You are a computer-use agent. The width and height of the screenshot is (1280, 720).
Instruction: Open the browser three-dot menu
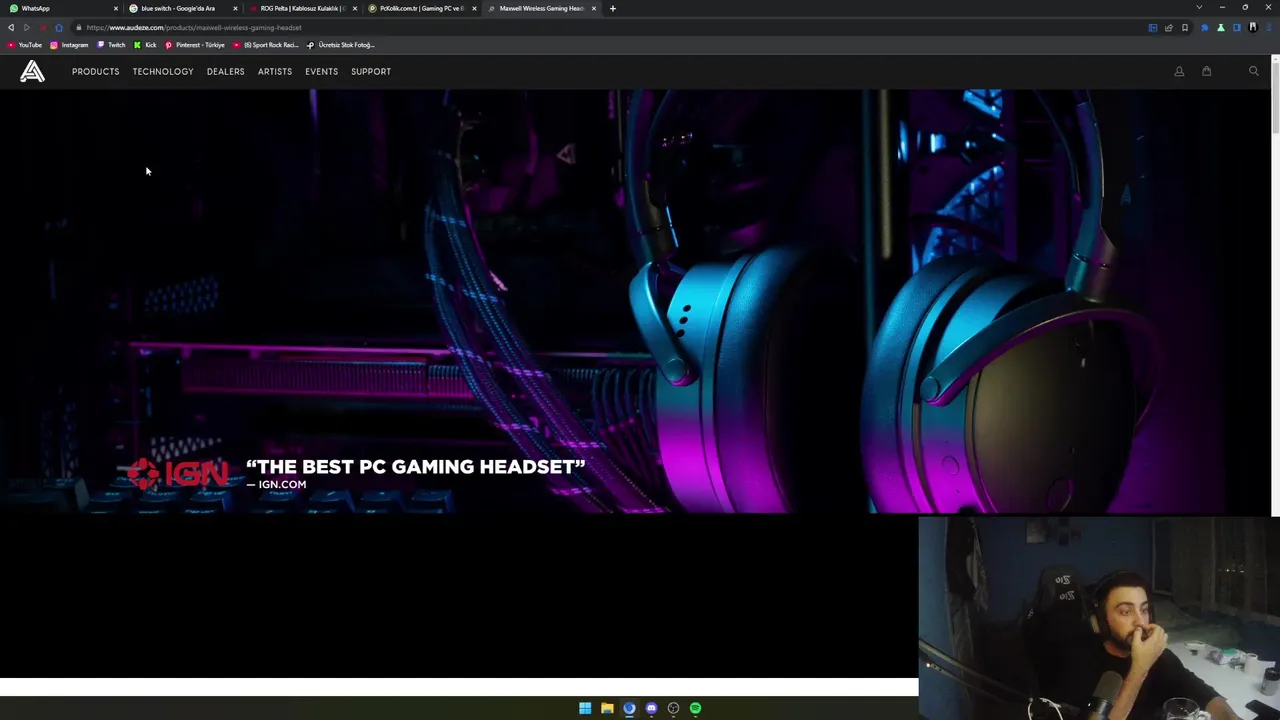pos(1269,27)
